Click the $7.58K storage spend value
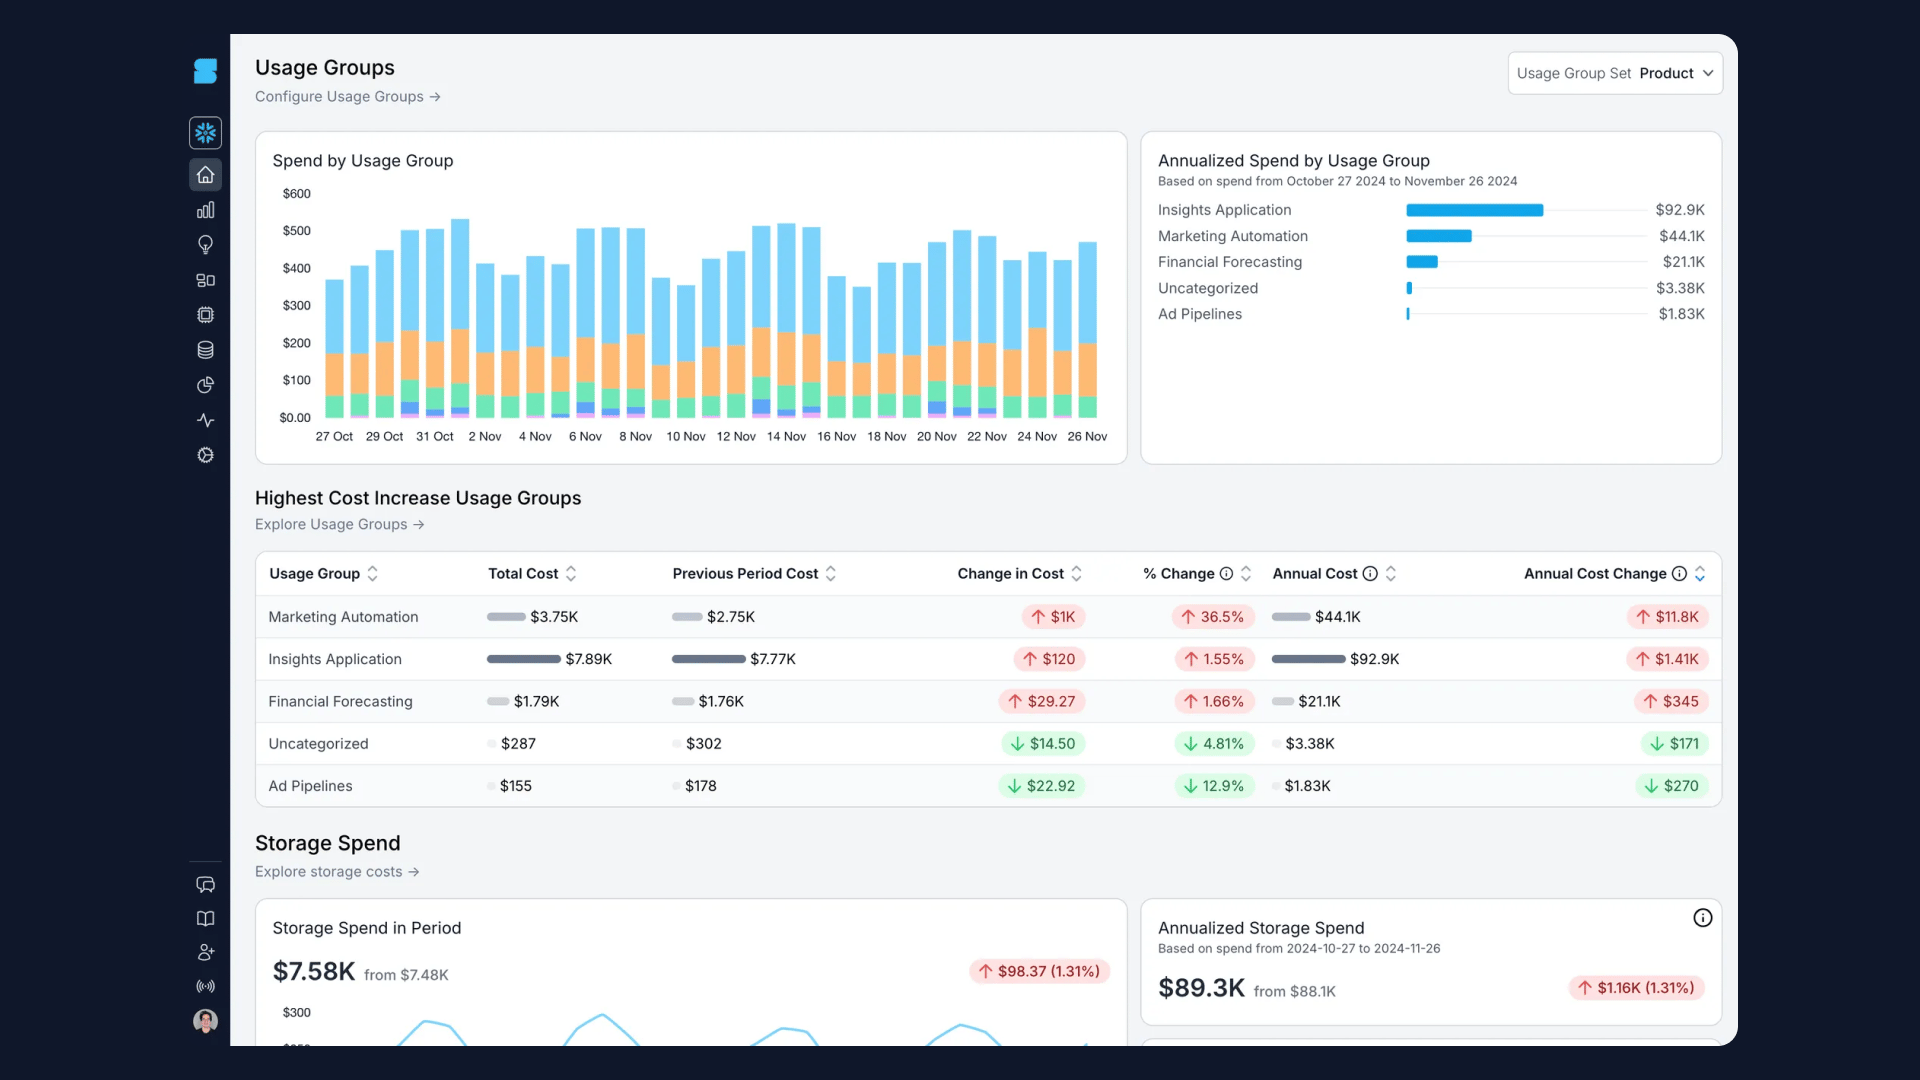1920x1080 pixels. pyautogui.click(x=313, y=971)
